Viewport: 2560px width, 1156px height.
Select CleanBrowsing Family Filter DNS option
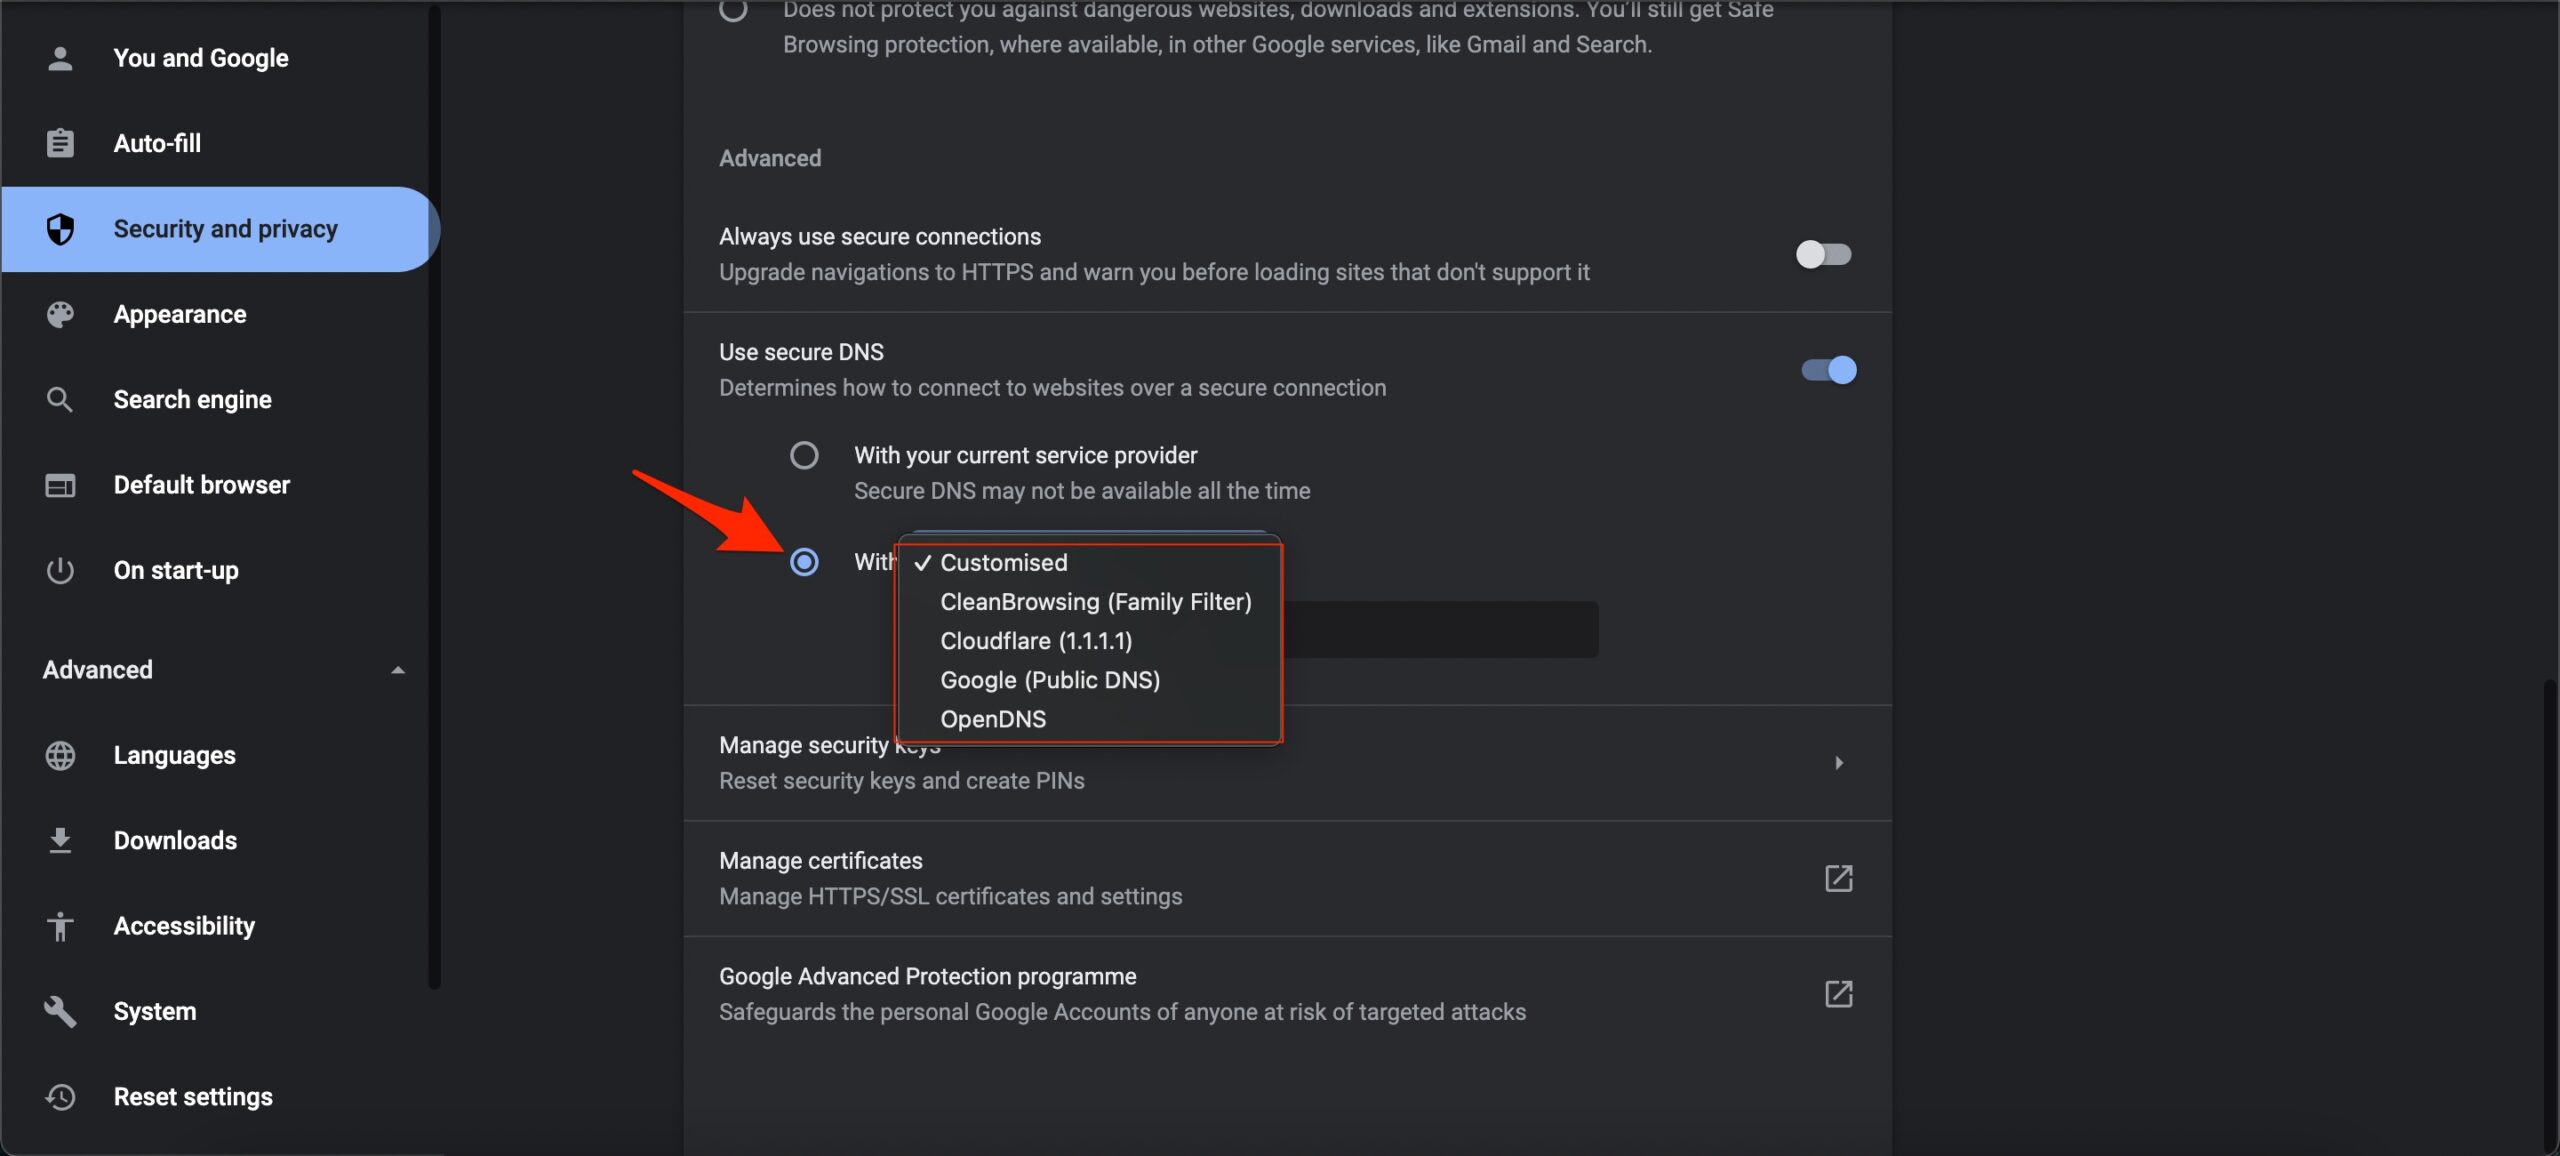[x=1096, y=601]
